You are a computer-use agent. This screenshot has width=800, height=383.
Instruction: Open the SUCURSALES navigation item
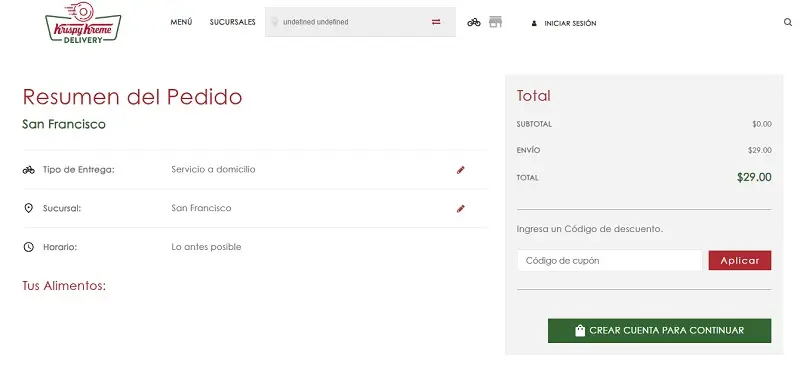pos(232,22)
